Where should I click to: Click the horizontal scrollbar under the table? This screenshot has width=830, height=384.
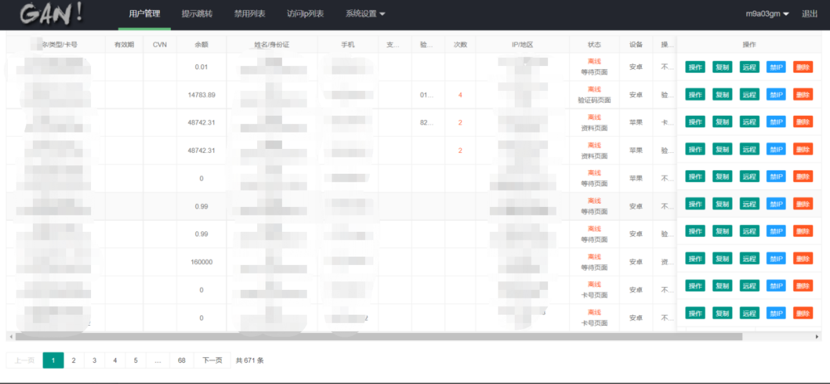[x=378, y=336]
